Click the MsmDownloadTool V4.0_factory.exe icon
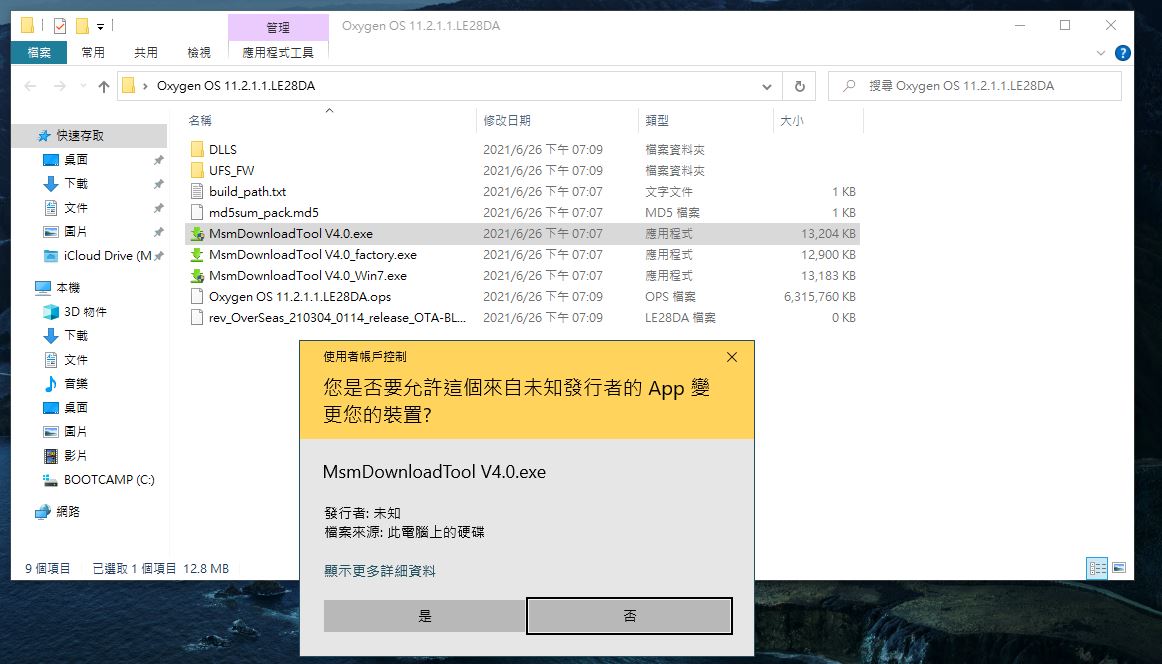 [x=197, y=254]
